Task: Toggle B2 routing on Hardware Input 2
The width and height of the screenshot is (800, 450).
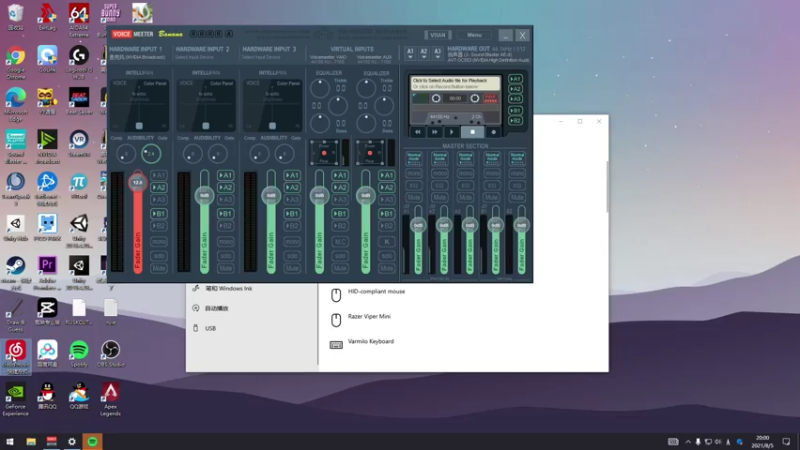Action: [x=226, y=226]
